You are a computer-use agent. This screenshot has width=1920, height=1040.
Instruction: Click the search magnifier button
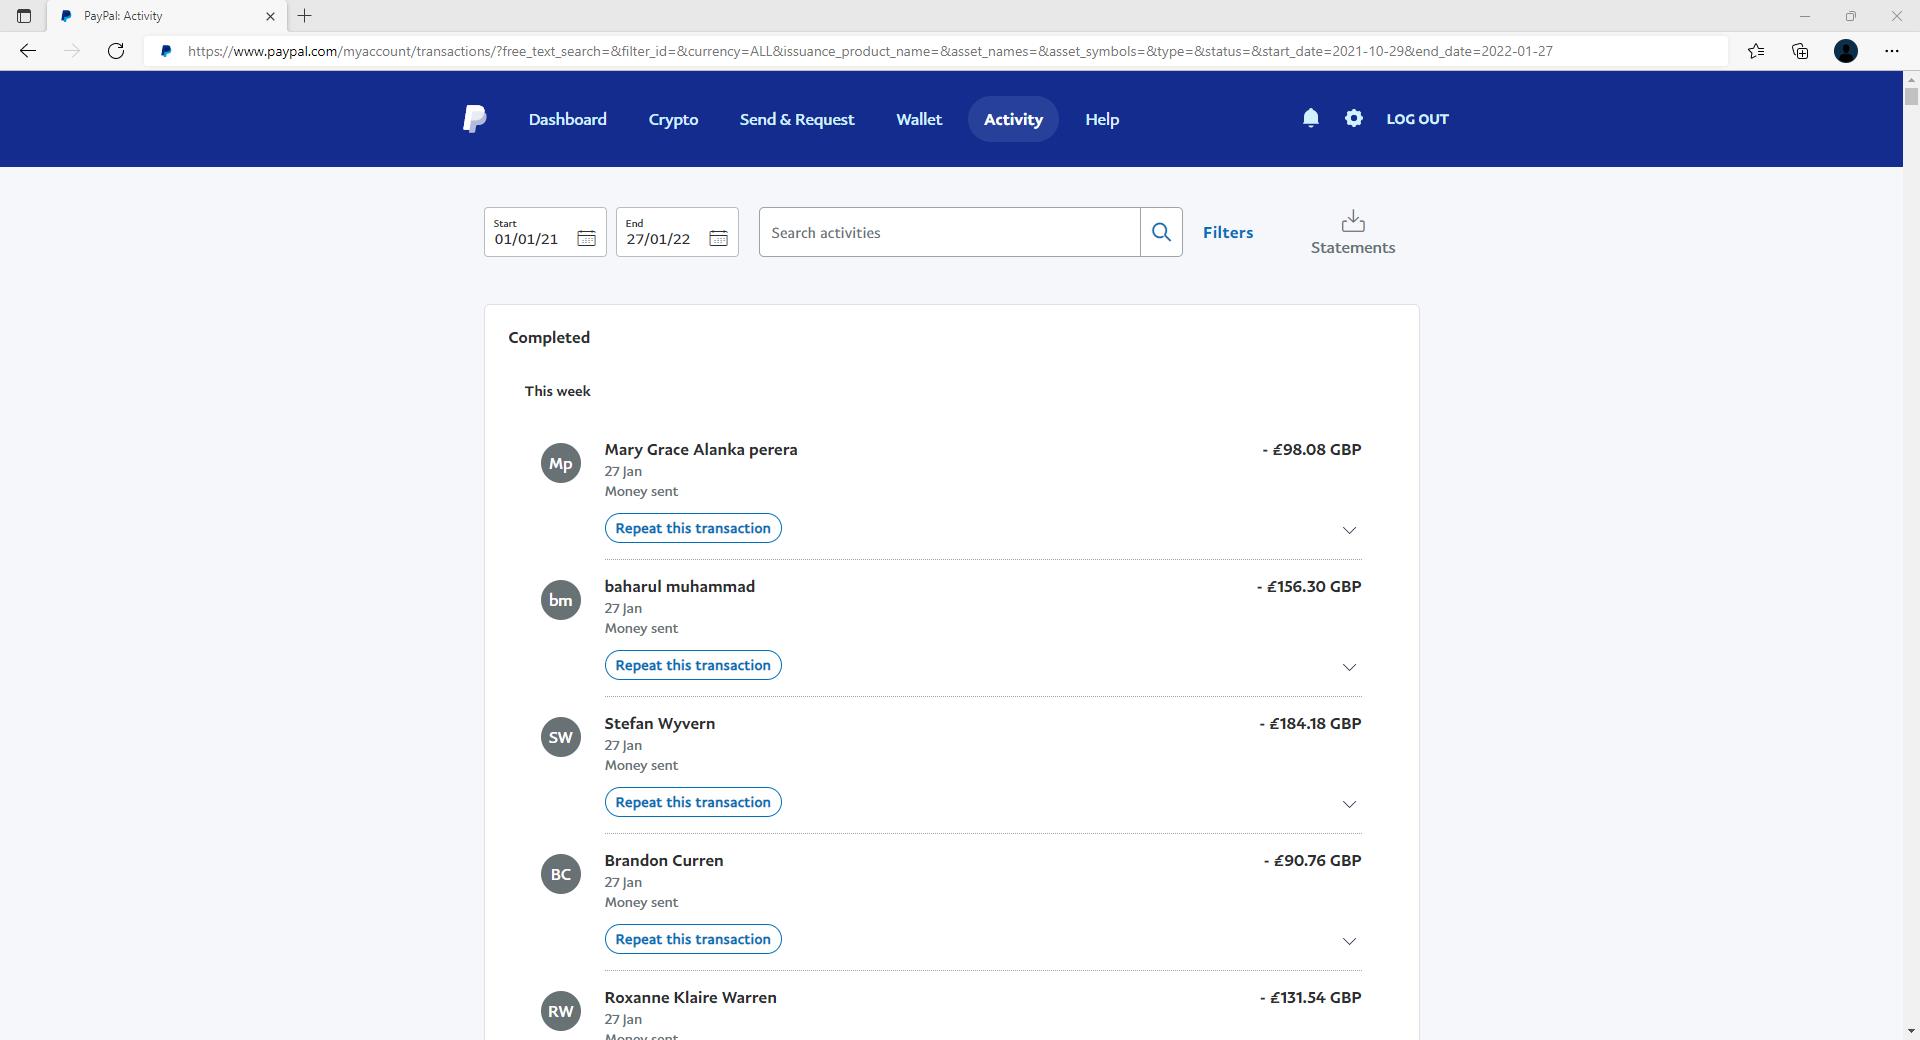1161,232
